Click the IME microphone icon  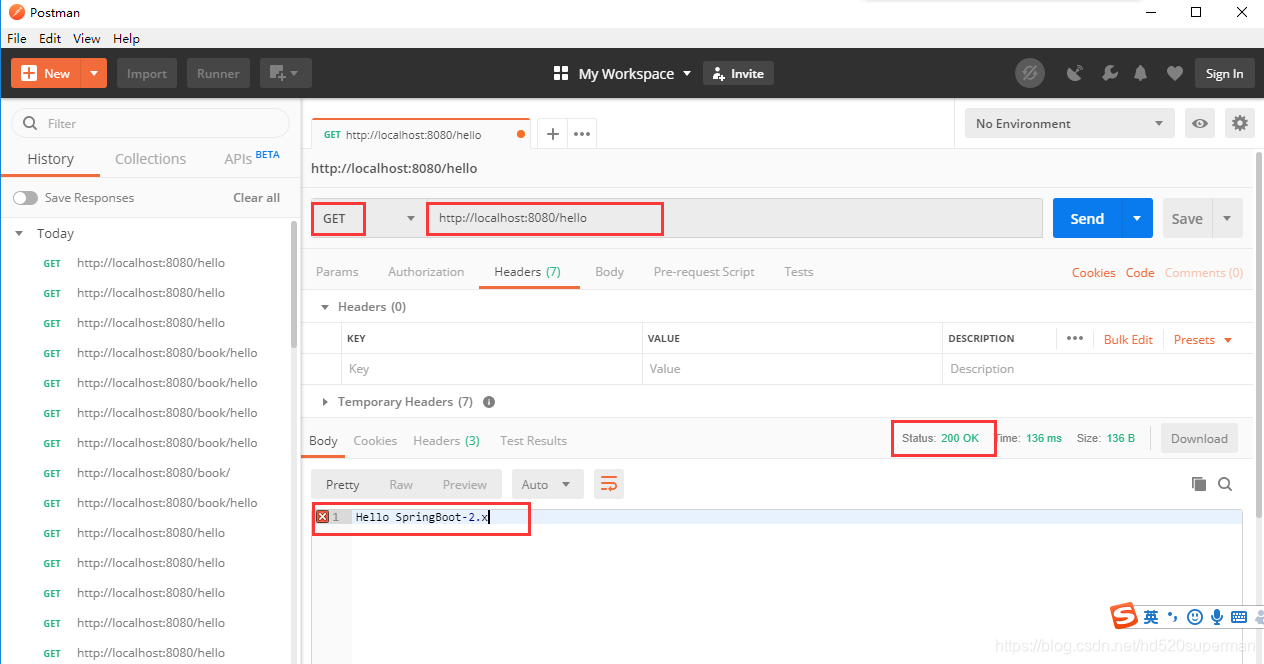coord(1217,617)
